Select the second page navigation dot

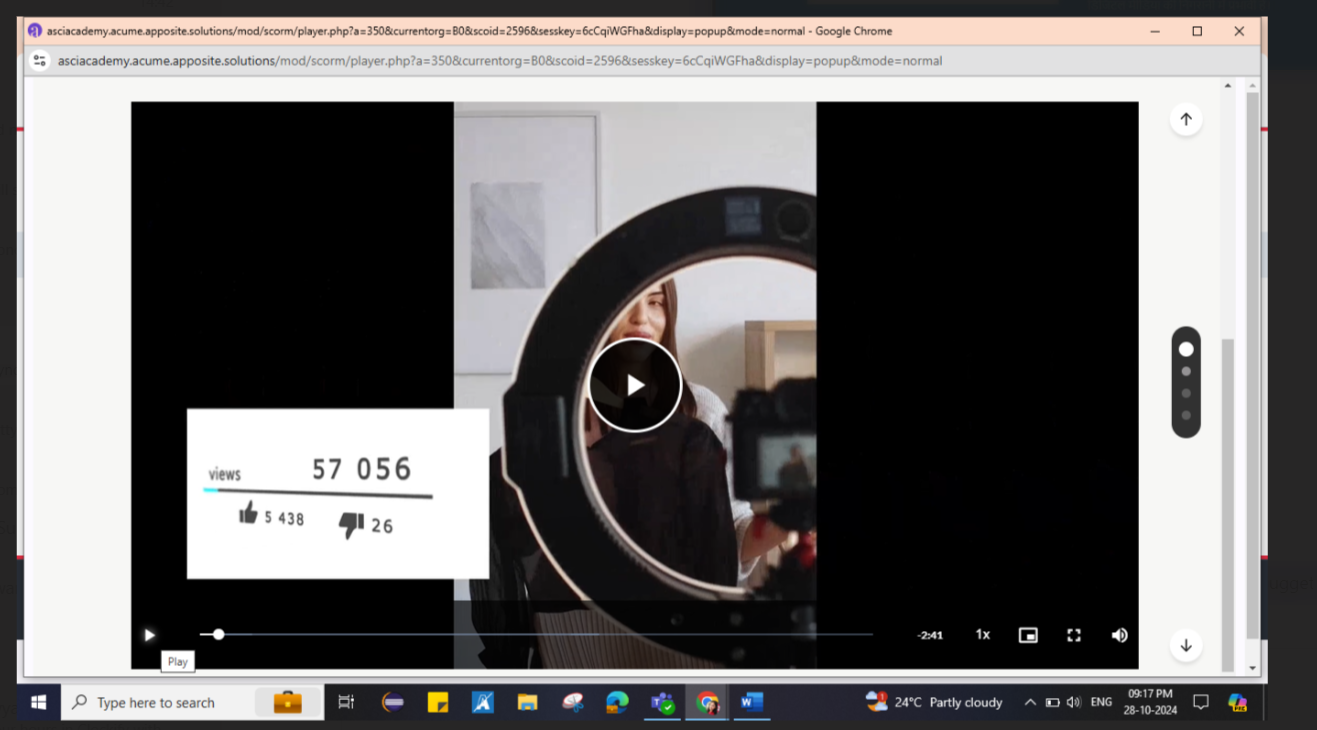1186,371
